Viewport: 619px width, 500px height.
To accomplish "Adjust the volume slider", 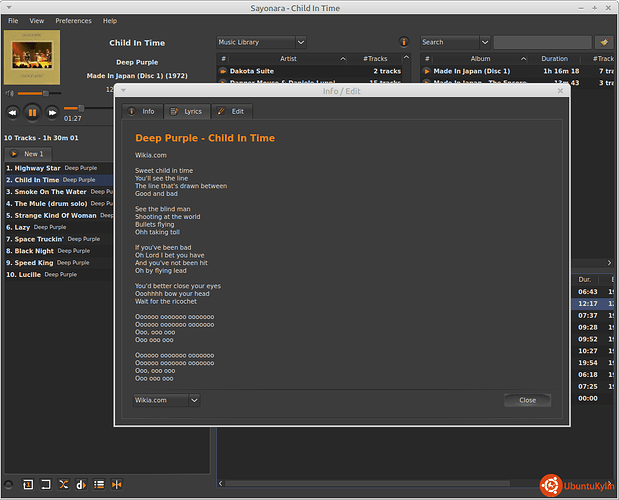I will (39, 94).
